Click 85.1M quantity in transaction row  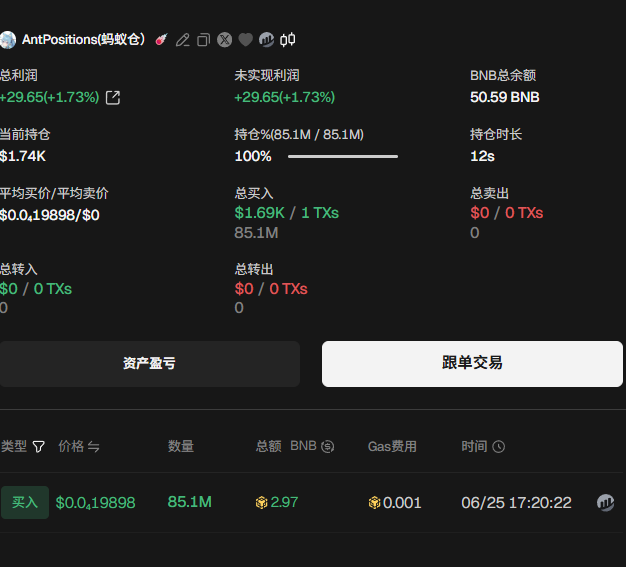tap(190, 502)
